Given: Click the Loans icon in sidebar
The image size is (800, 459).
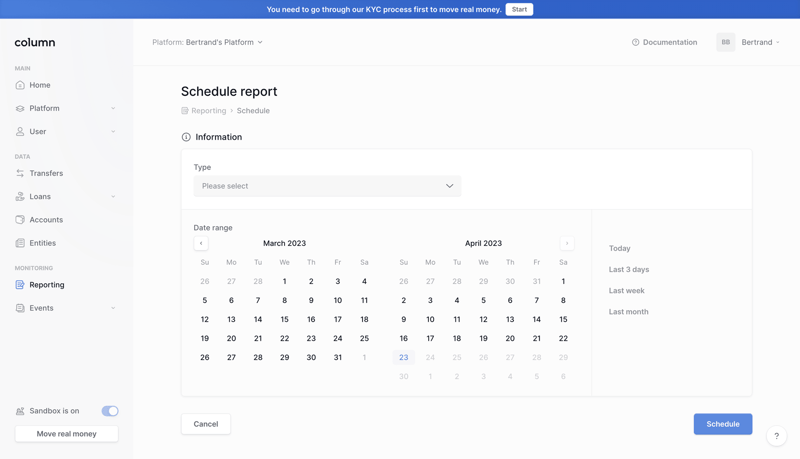Looking at the screenshot, I should 20,196.
